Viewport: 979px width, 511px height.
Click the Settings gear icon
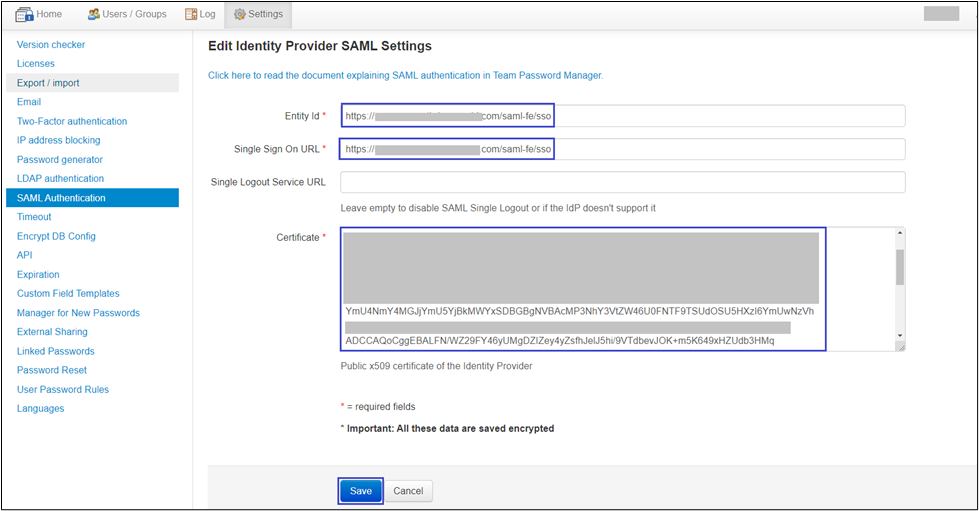point(240,14)
